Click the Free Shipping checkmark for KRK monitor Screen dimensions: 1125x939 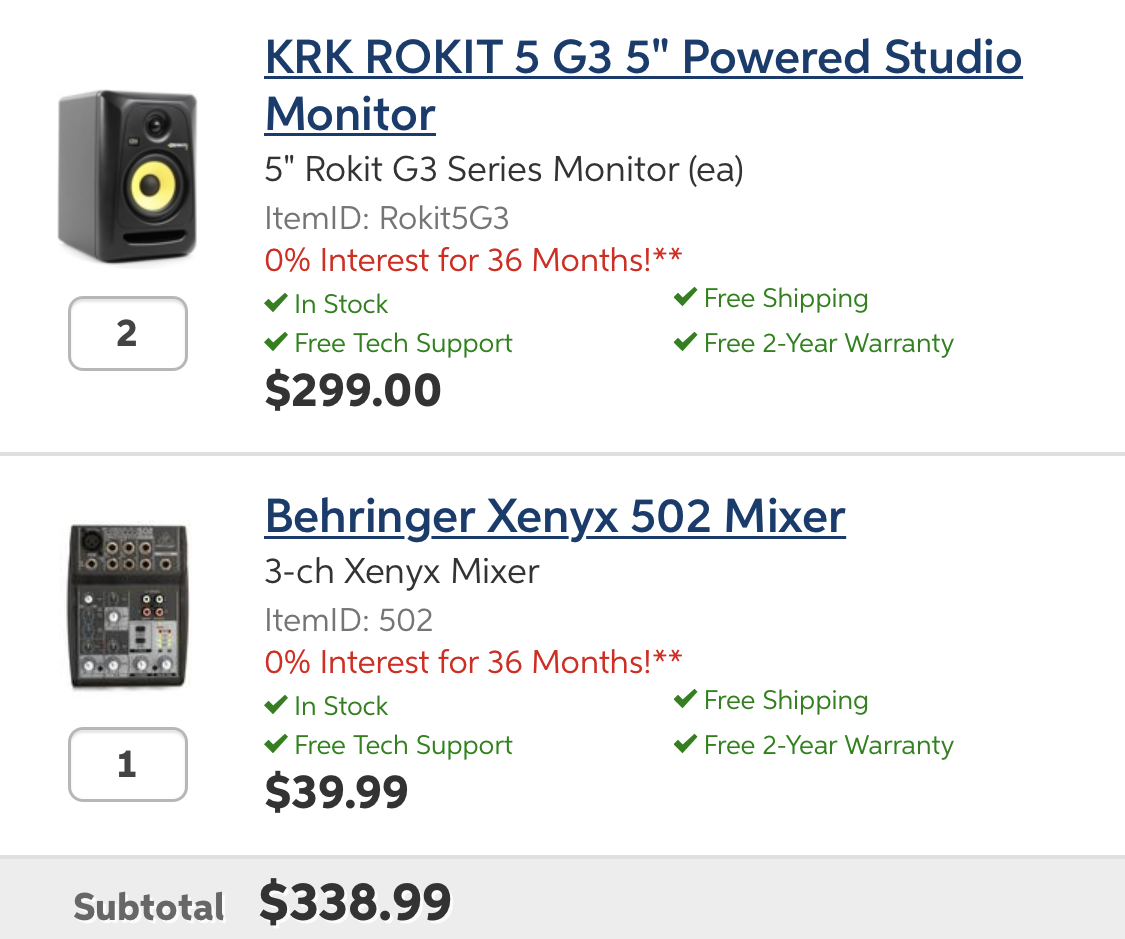pos(685,298)
